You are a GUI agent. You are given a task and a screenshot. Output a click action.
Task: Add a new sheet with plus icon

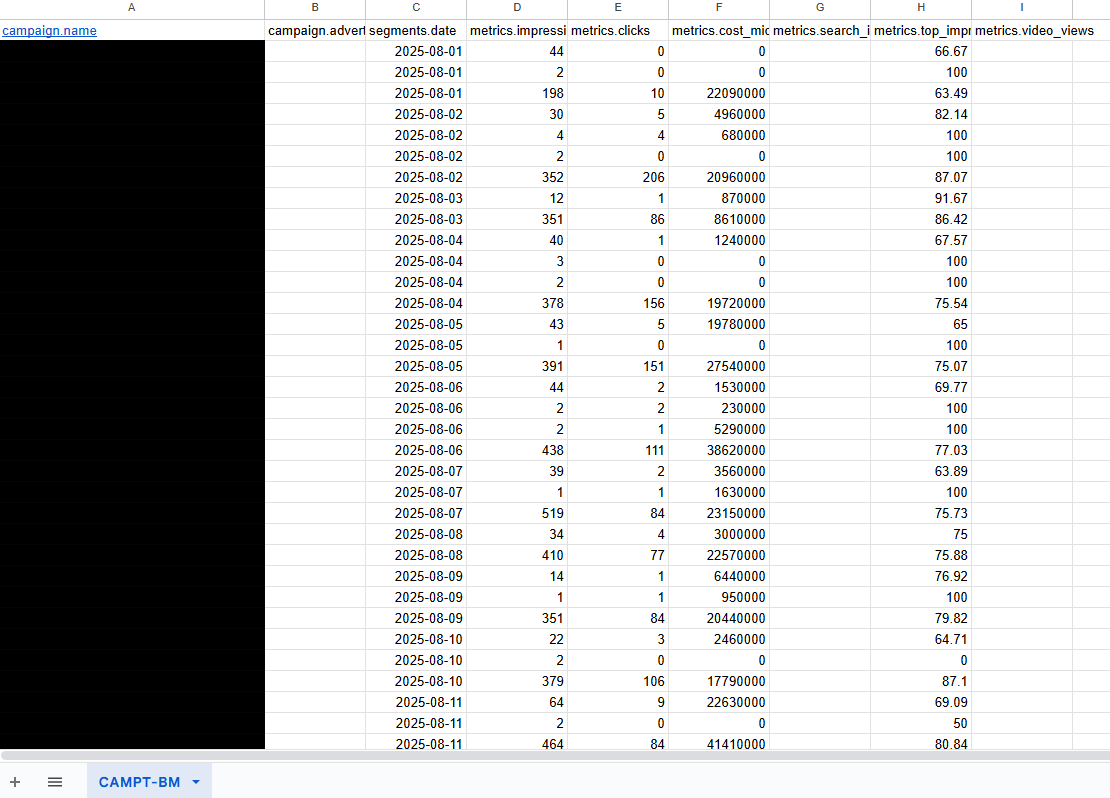coord(15,782)
